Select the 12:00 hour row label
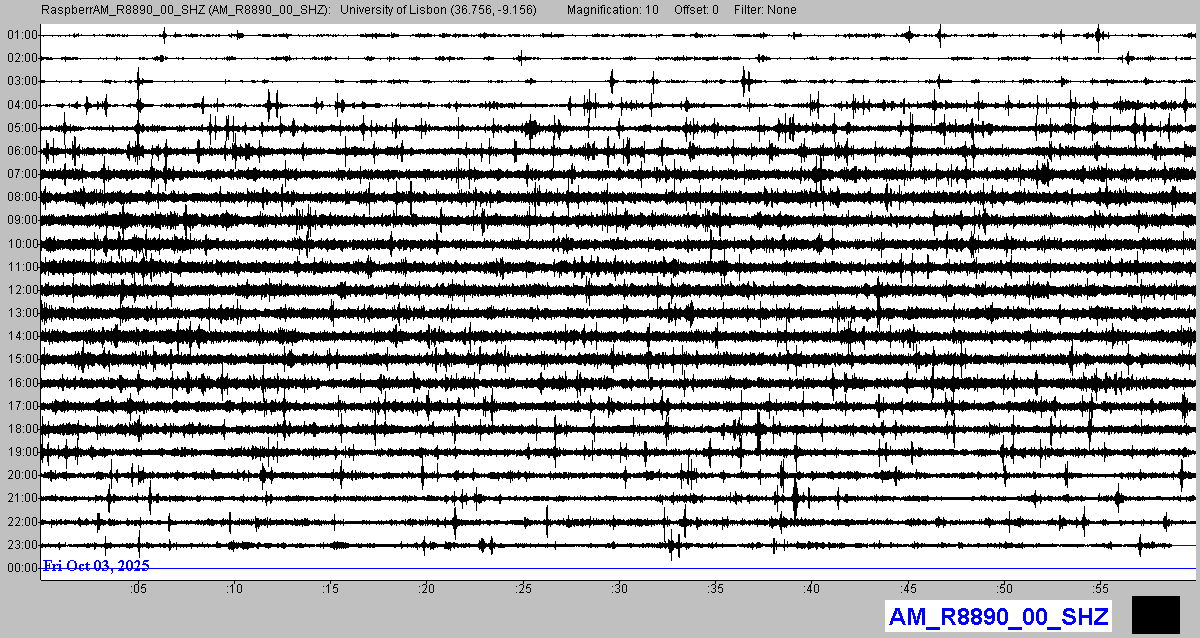The image size is (1200, 638). [x=21, y=290]
